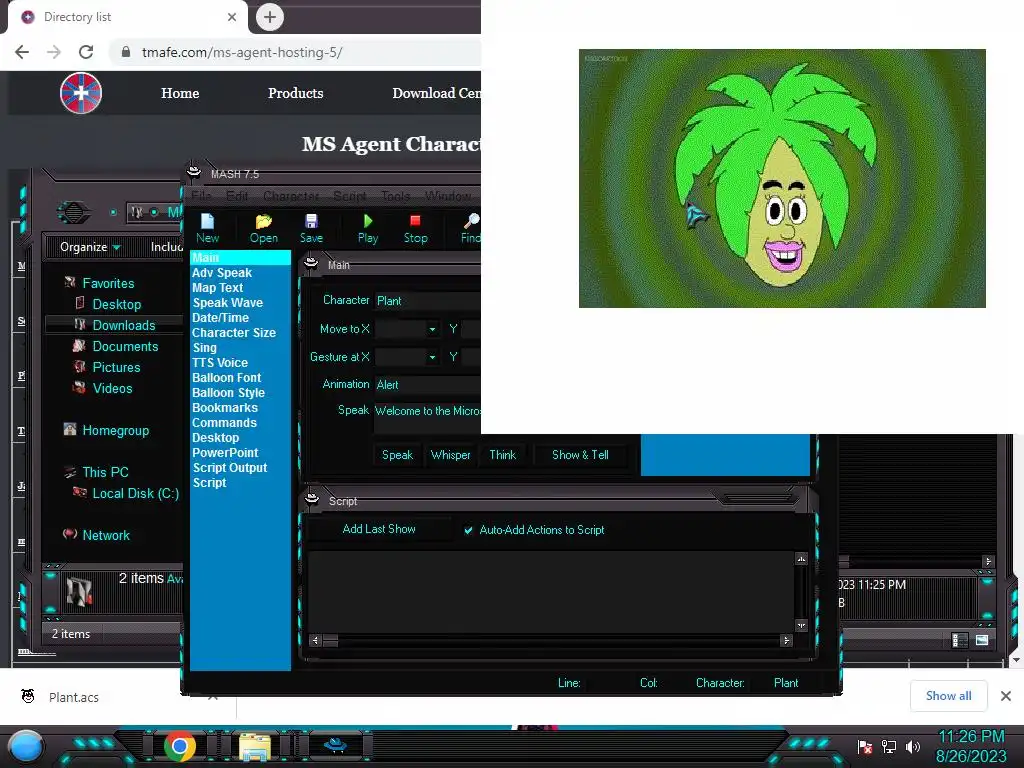
Task: Select Character Size in the MASH sidebar
Action: click(x=234, y=333)
